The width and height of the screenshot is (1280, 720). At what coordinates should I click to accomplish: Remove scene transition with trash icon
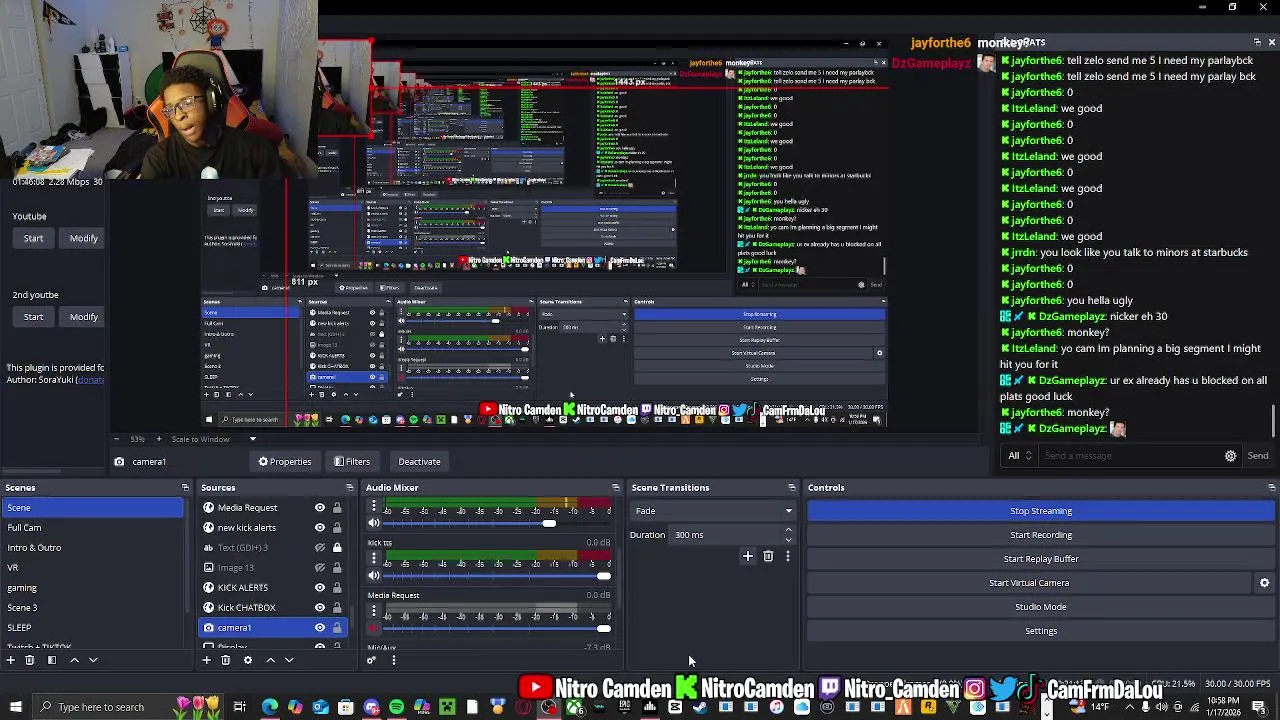pos(768,556)
